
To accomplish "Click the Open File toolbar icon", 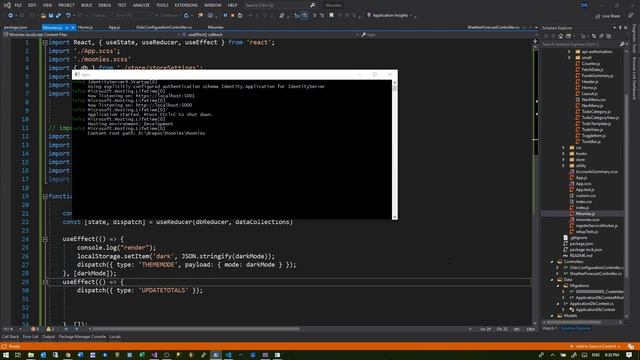I will click(x=43, y=16).
